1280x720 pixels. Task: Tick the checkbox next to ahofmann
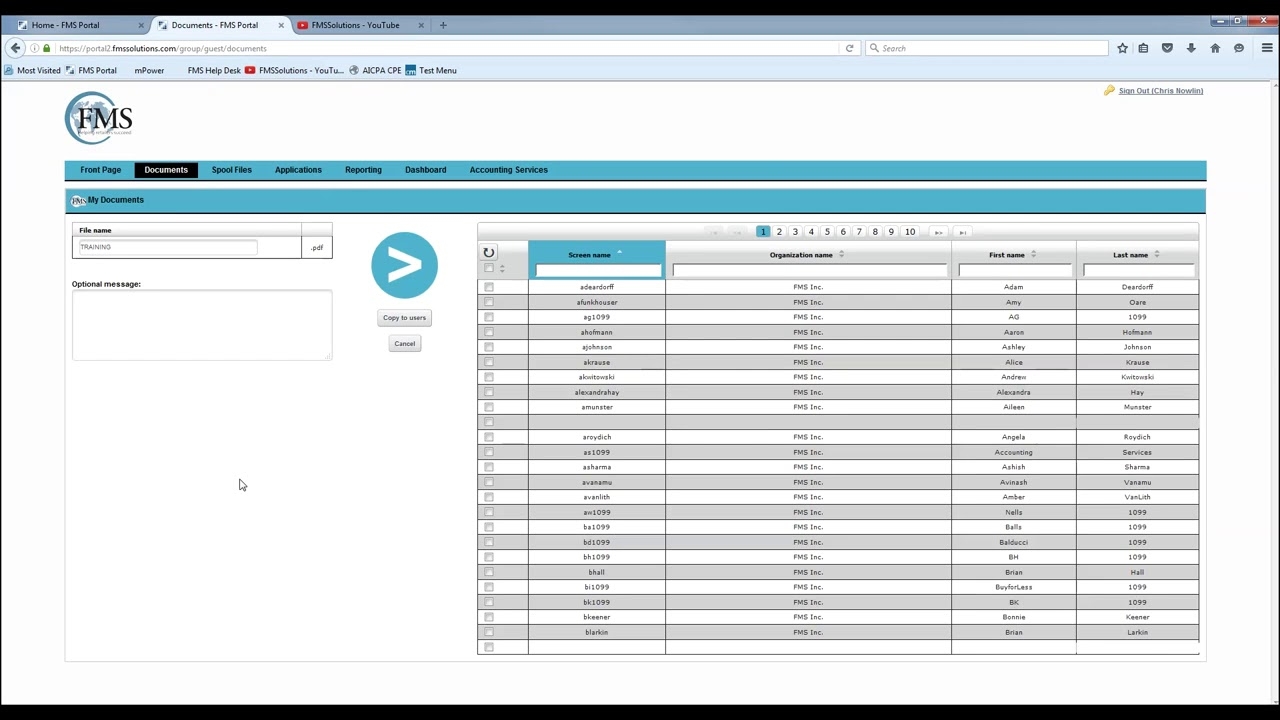click(489, 332)
